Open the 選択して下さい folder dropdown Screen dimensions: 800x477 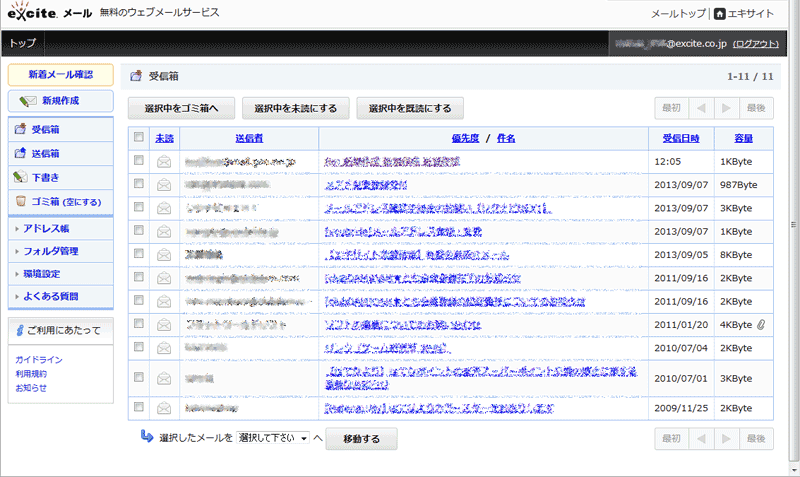[273, 438]
